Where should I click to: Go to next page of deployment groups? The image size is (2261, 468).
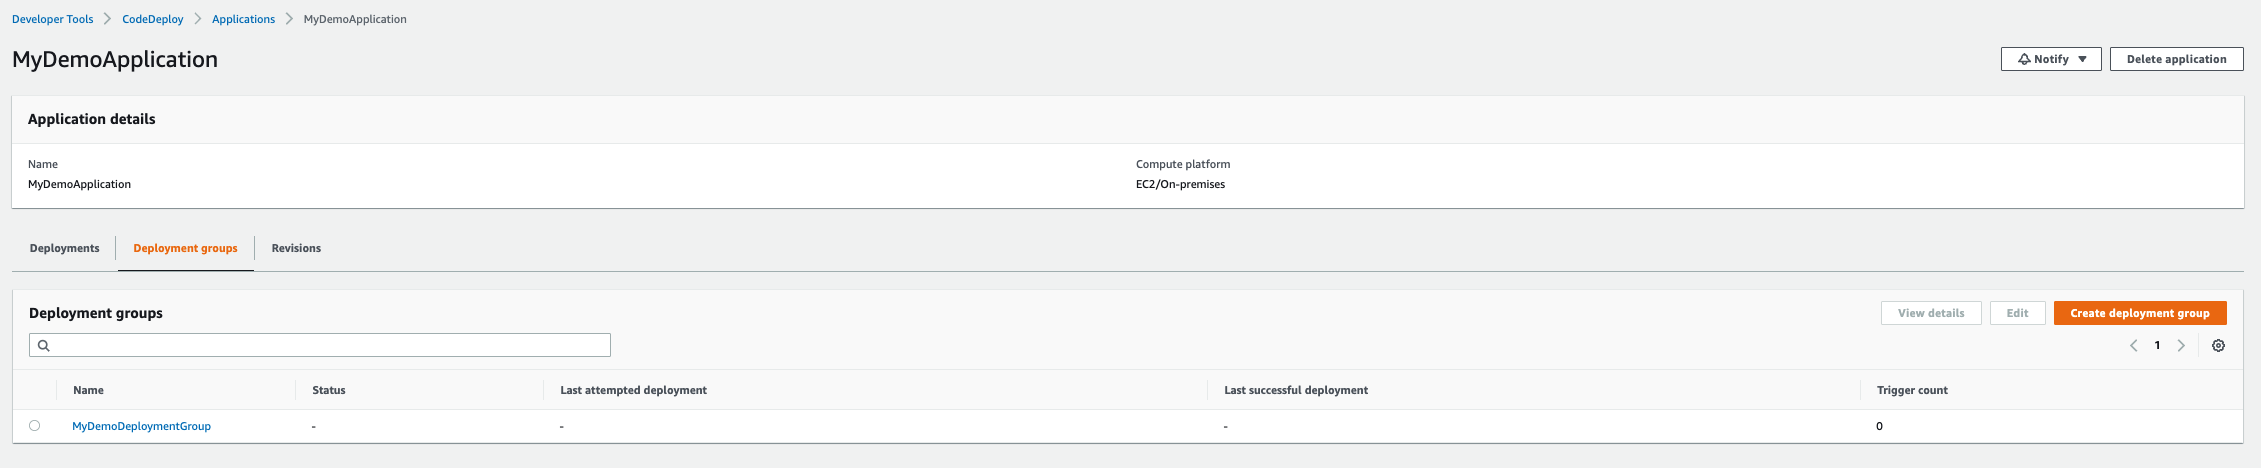pos(2181,346)
